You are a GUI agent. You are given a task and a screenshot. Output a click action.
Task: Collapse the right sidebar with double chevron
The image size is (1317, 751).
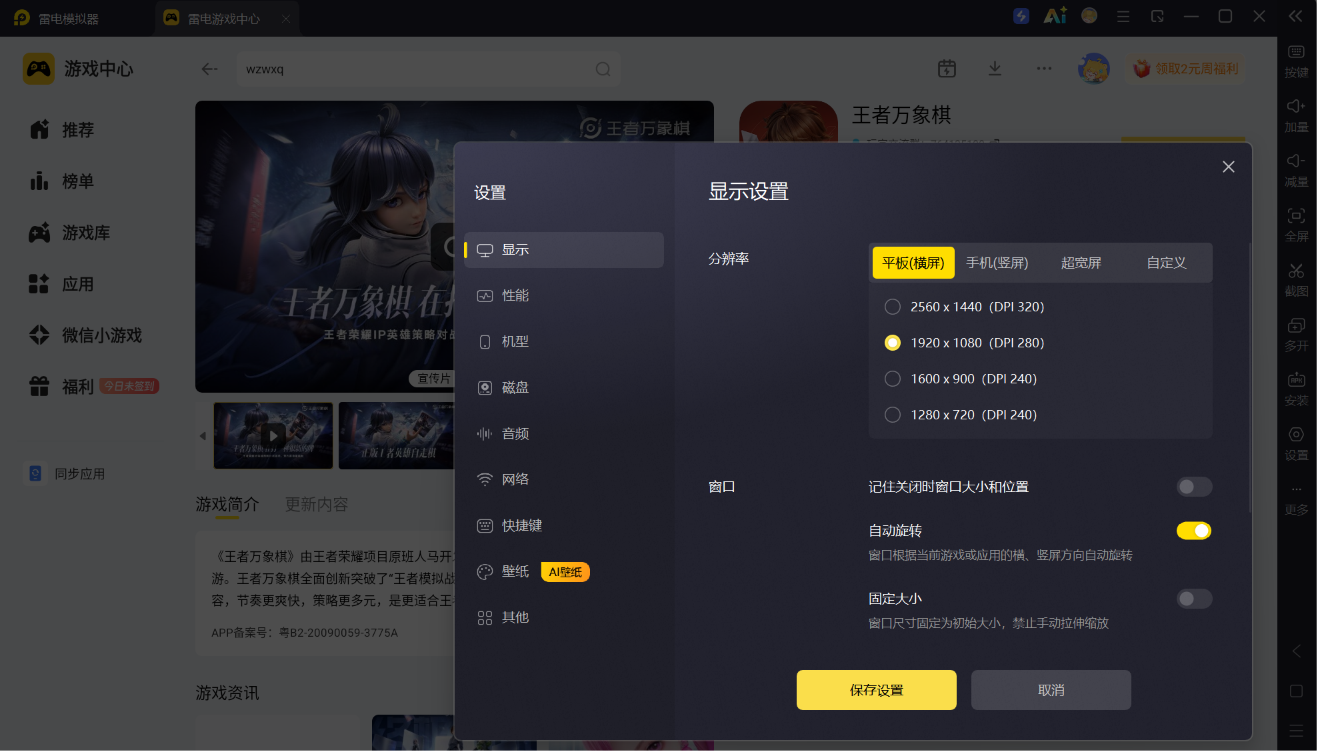[x=1296, y=16]
